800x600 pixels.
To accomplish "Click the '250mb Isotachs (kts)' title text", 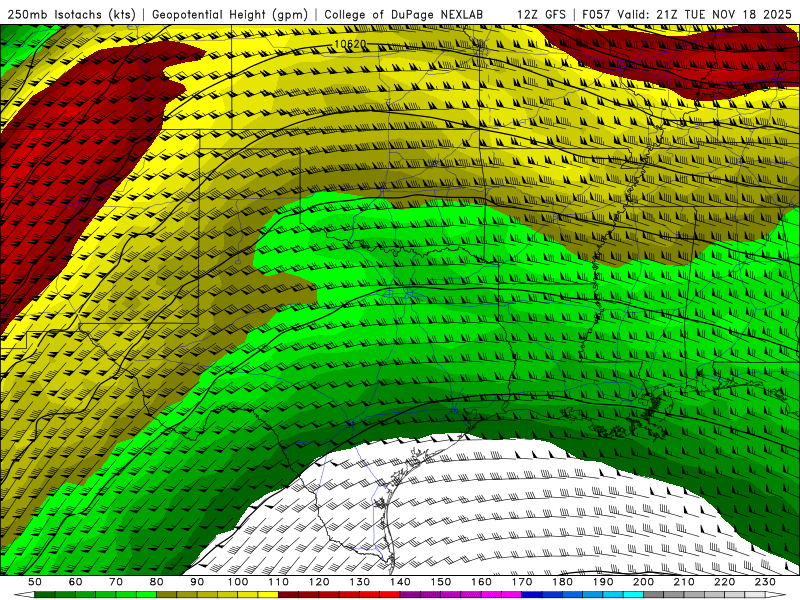I will click(x=71, y=14).
